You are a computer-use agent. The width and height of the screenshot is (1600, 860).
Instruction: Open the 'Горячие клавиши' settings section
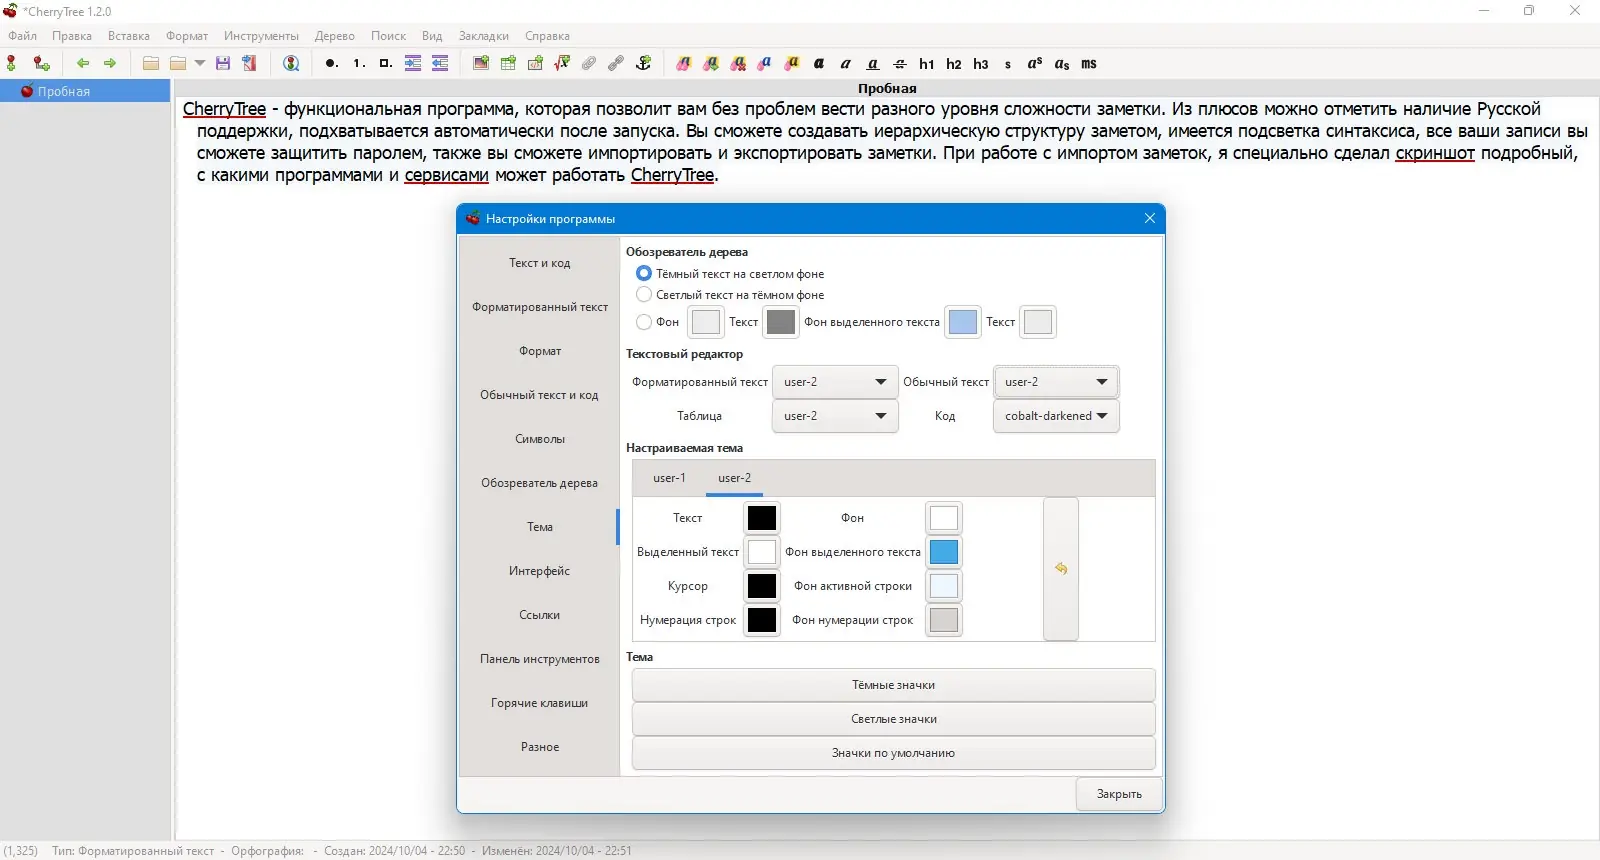[x=539, y=703]
